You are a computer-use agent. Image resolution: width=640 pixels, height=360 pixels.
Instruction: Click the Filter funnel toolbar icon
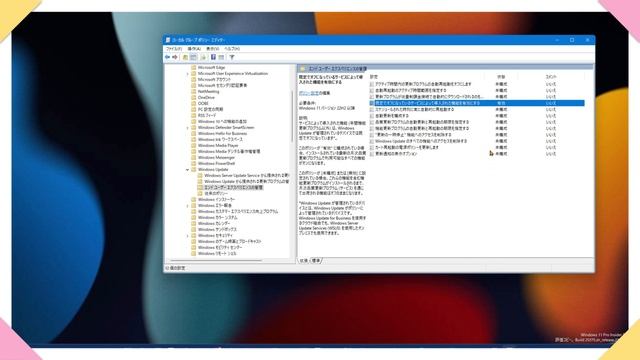pyautogui.click(x=232, y=57)
